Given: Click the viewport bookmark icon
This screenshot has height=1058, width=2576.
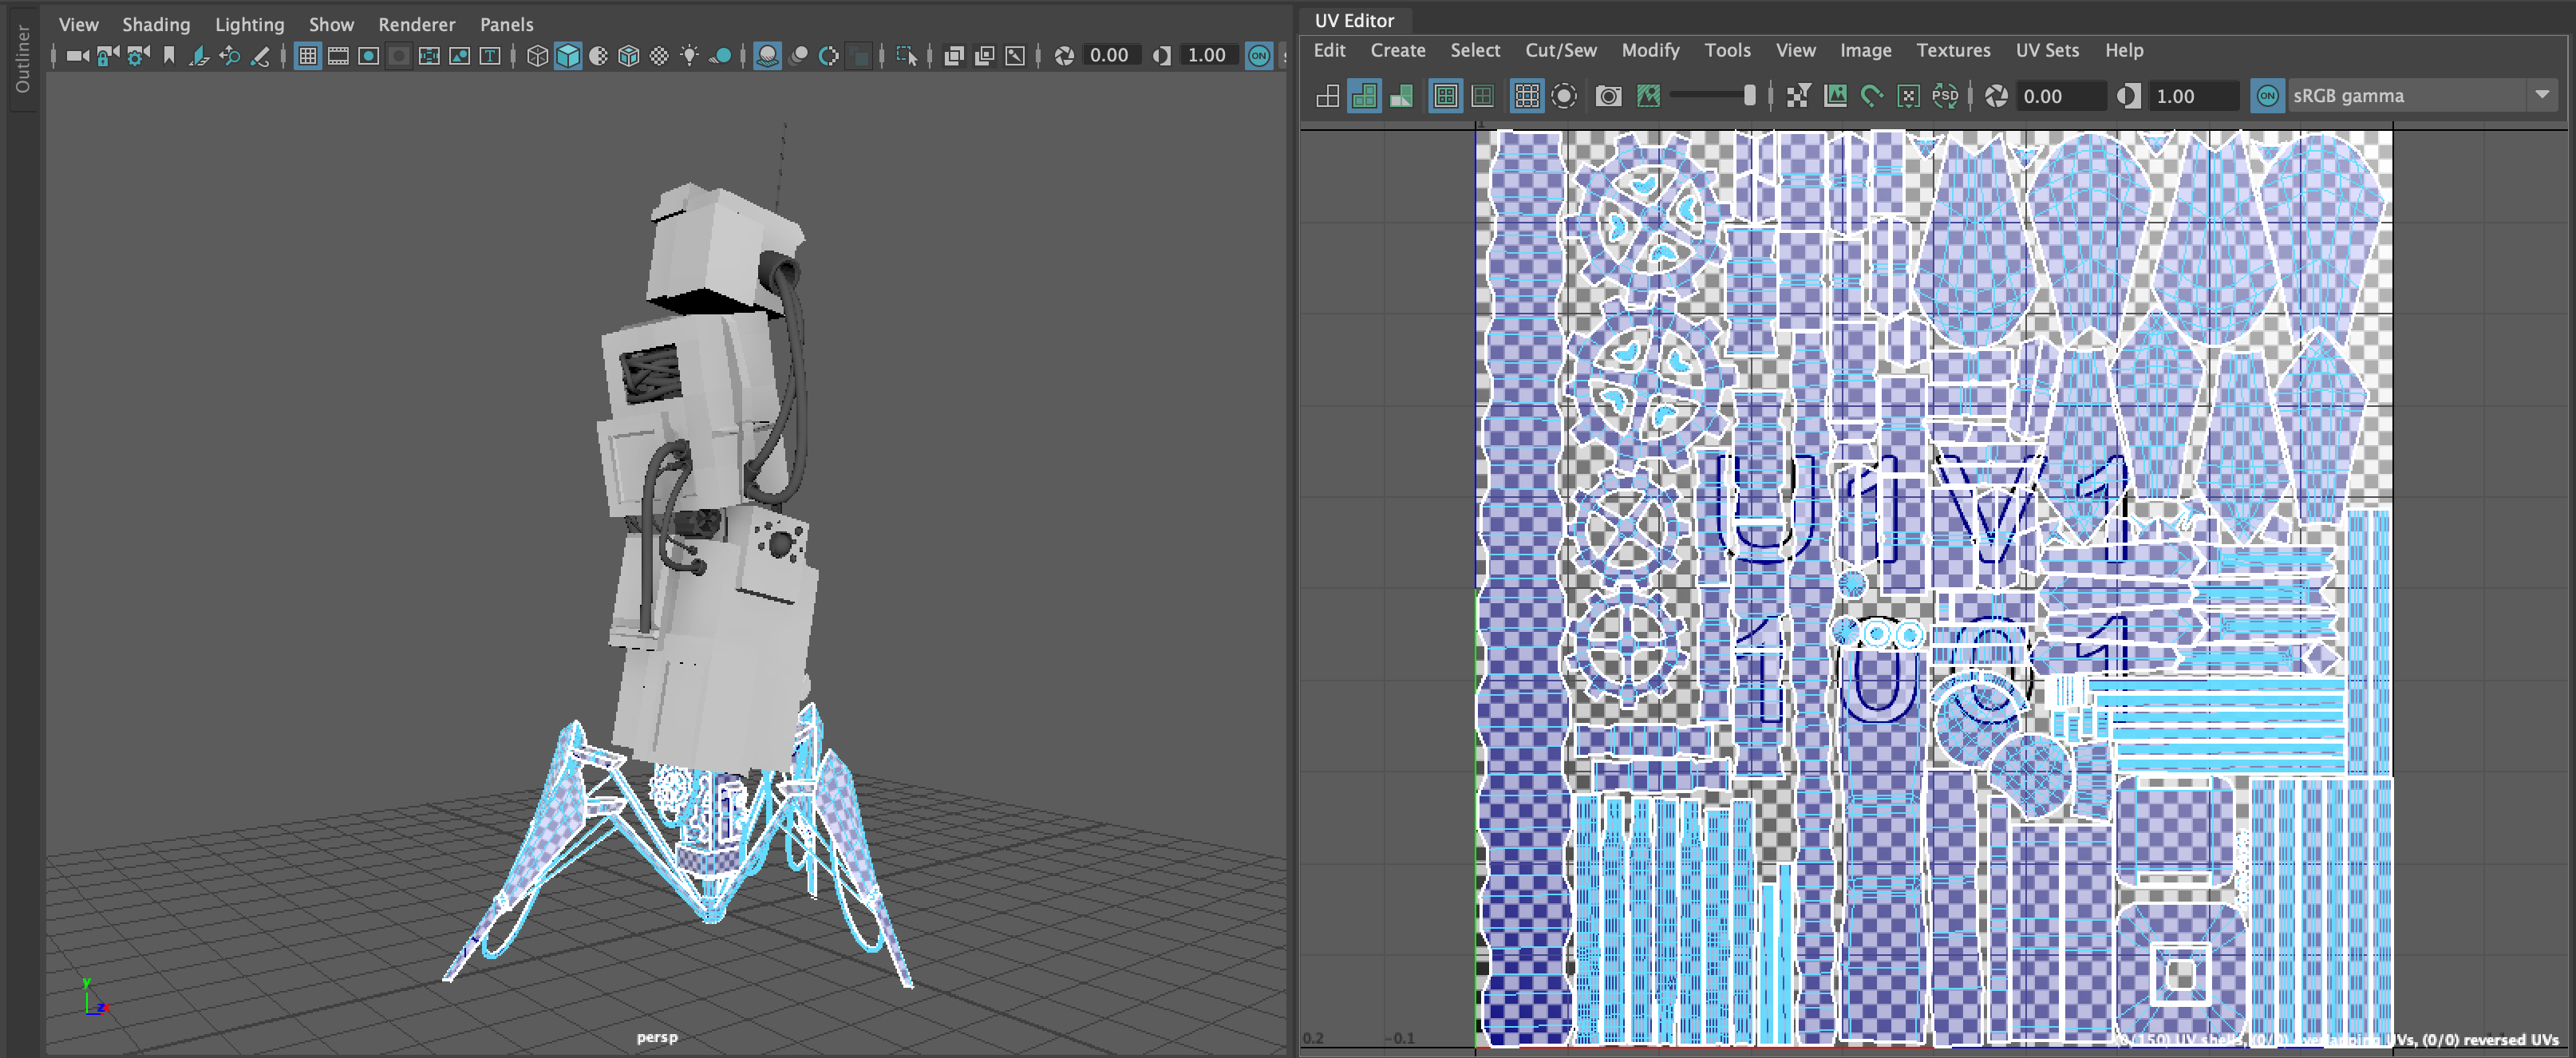Looking at the screenshot, I should 169,56.
